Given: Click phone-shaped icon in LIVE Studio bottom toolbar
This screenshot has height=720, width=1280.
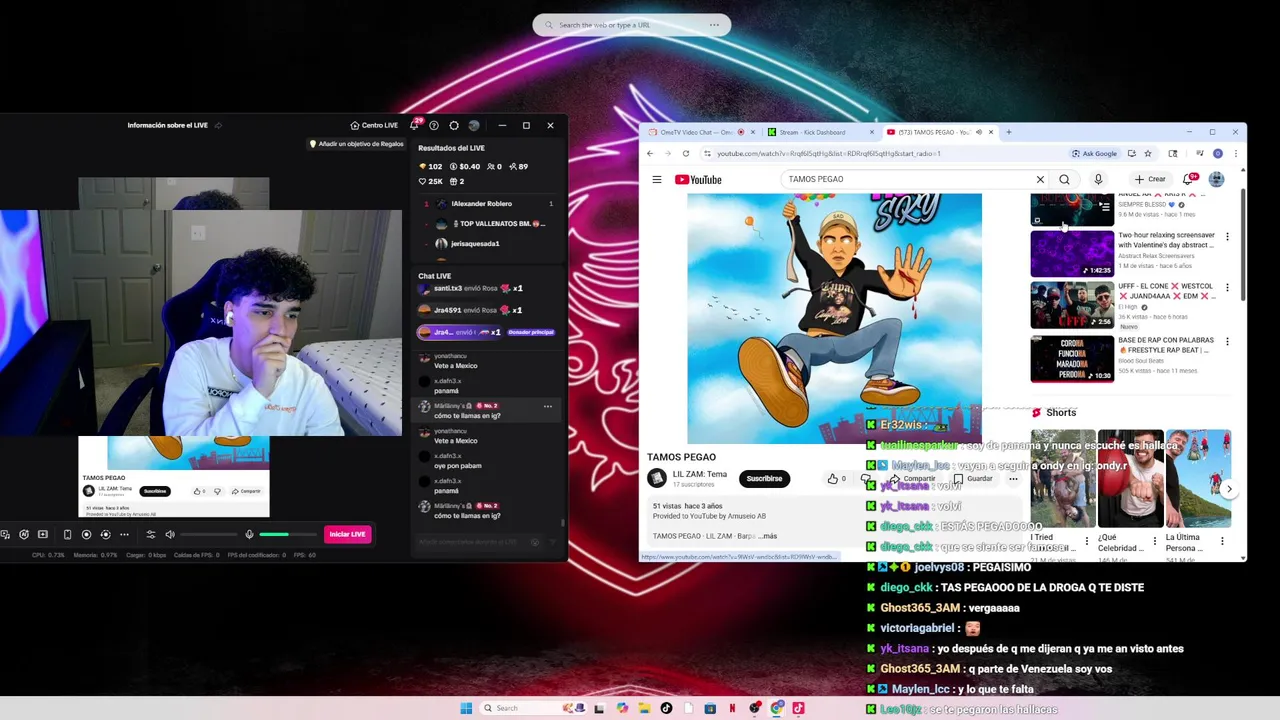Looking at the screenshot, I should (67, 534).
